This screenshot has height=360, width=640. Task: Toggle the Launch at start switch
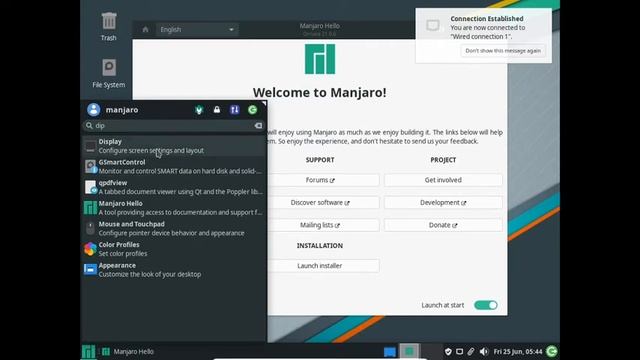click(486, 305)
